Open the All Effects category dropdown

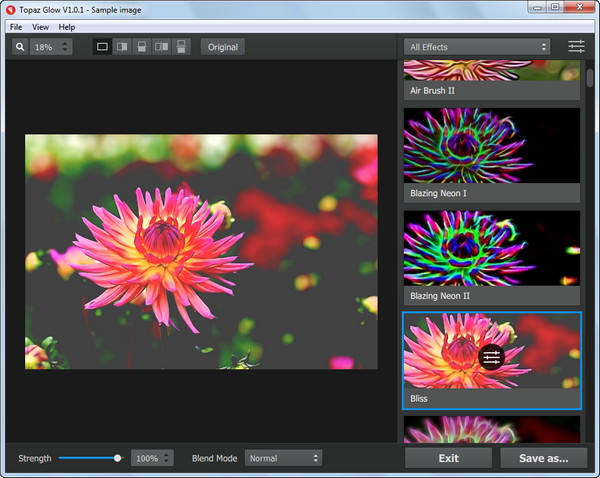pyautogui.click(x=477, y=47)
